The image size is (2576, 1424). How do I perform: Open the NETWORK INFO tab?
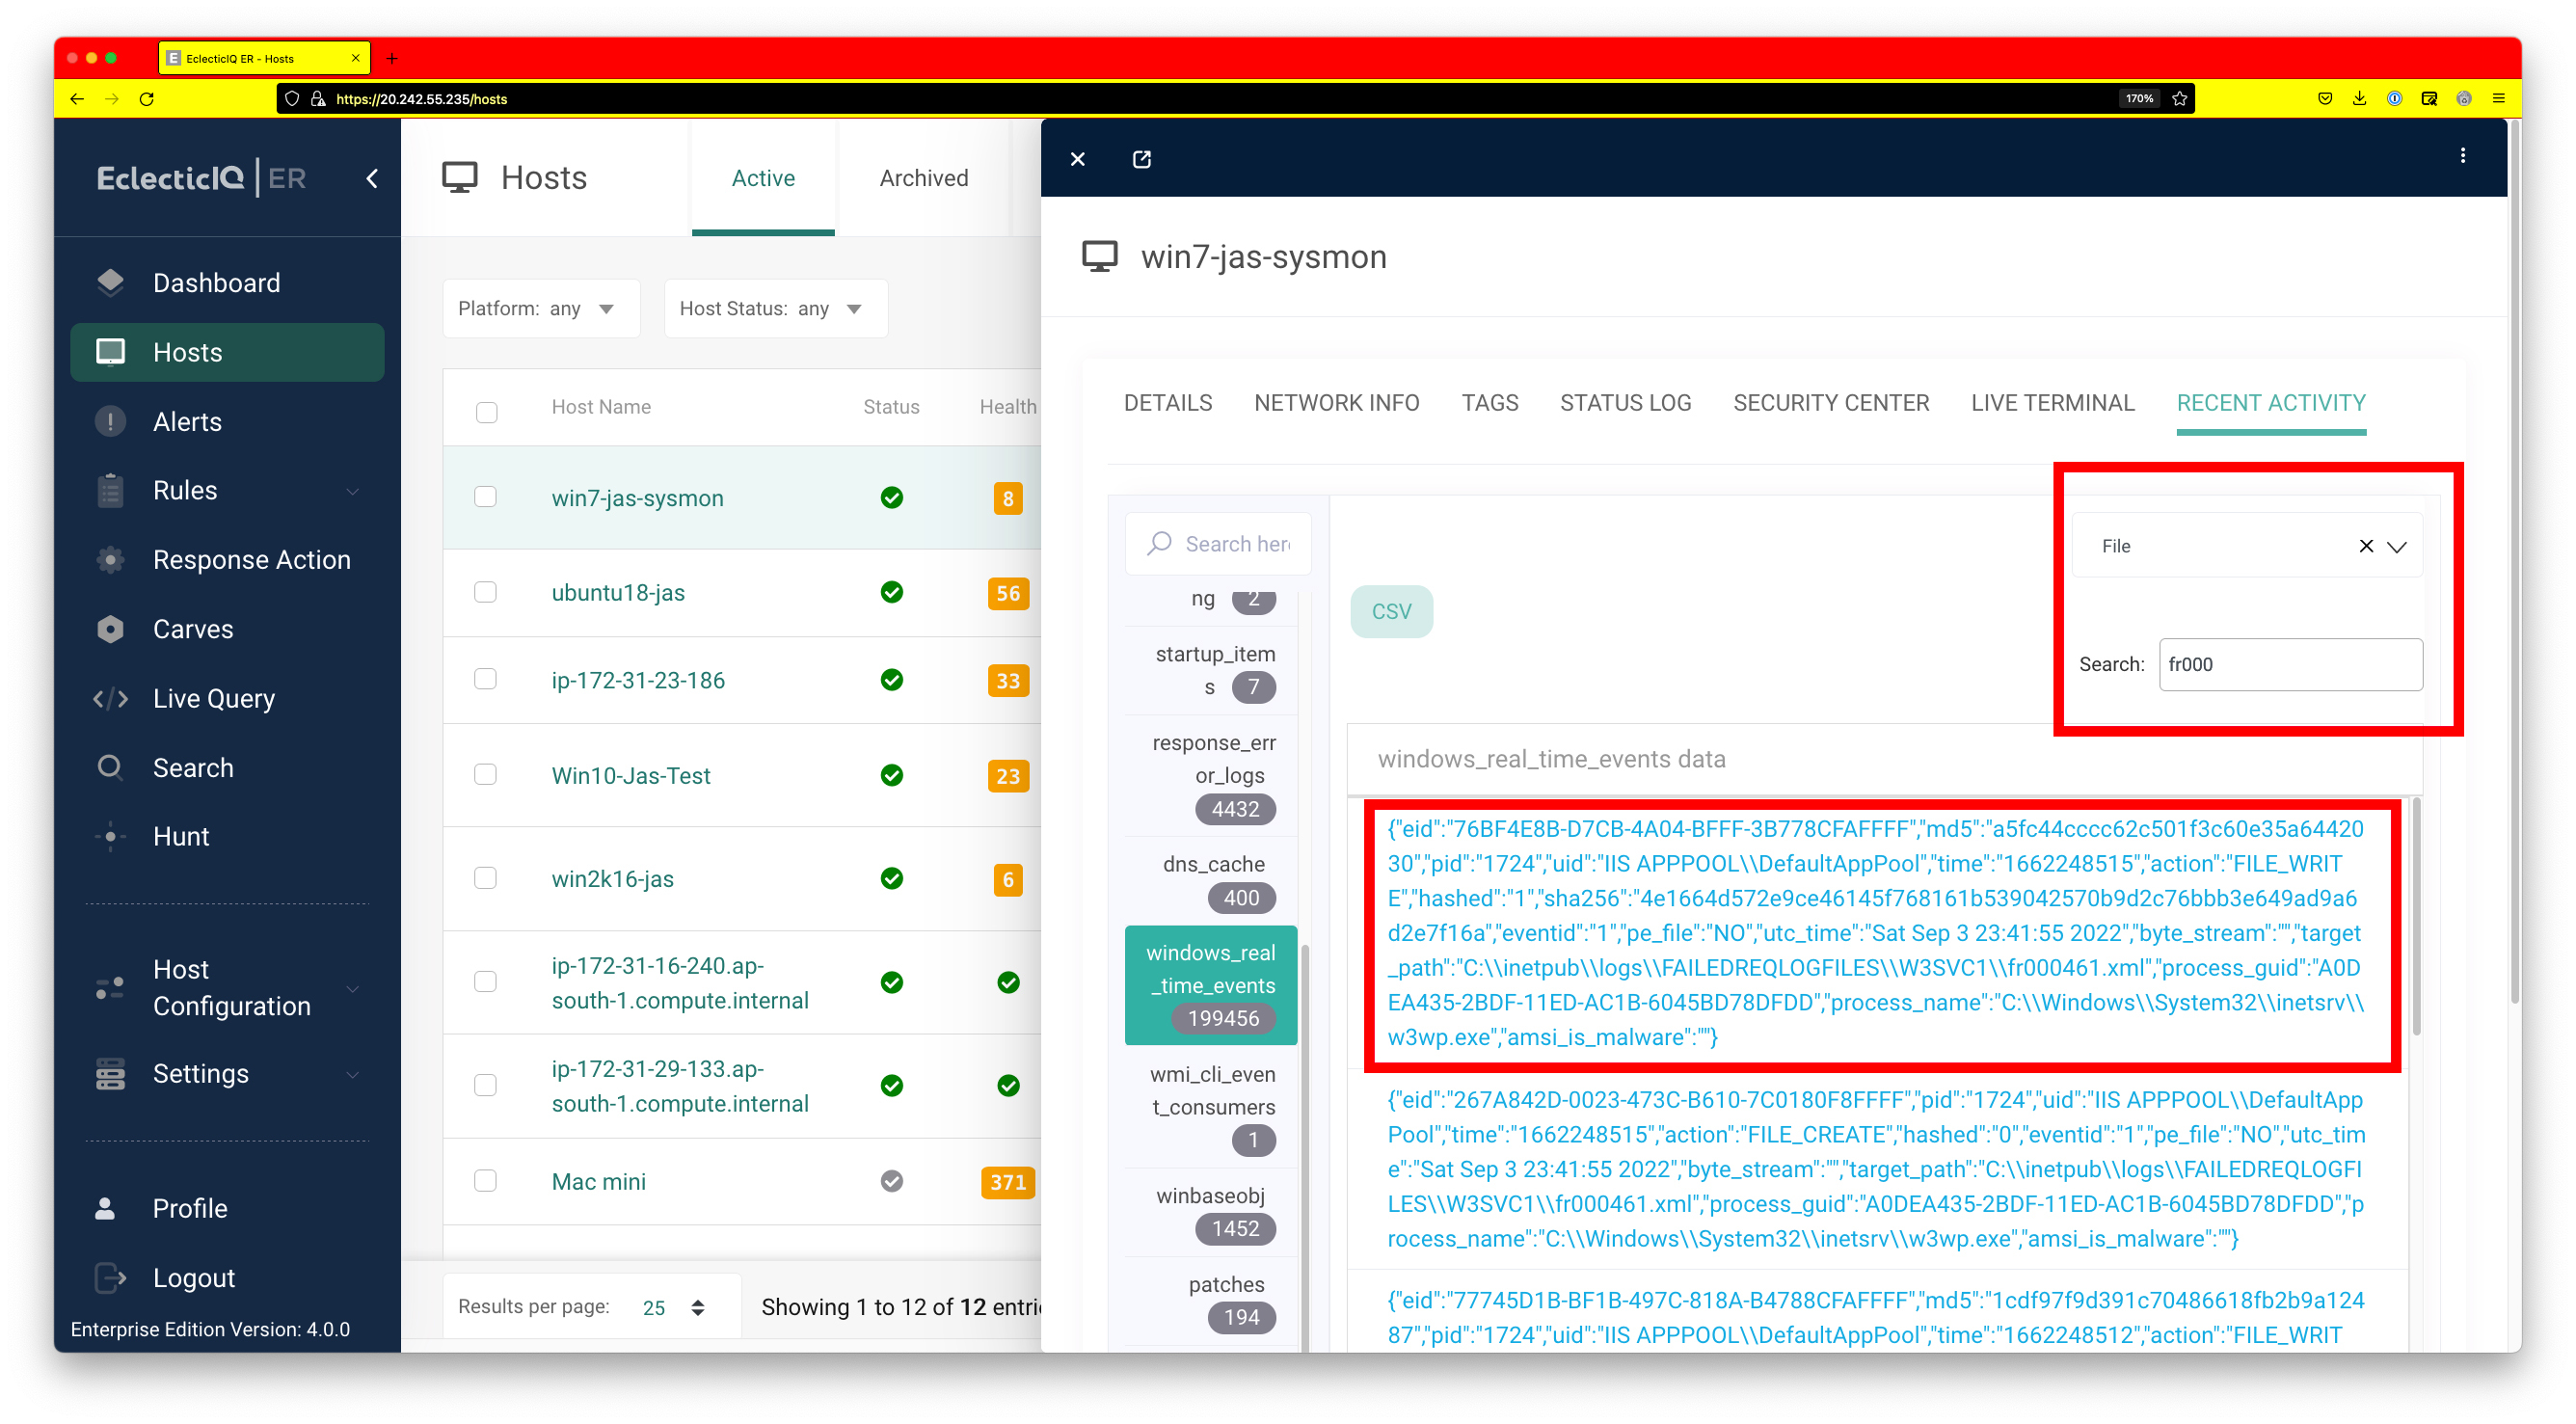point(1336,403)
